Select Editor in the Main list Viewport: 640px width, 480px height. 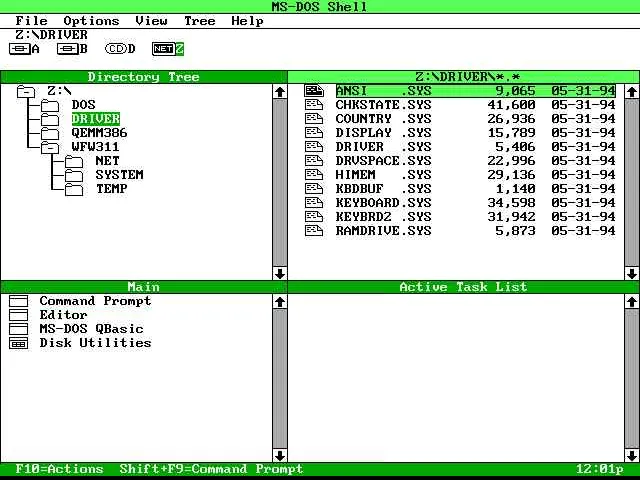(63, 315)
